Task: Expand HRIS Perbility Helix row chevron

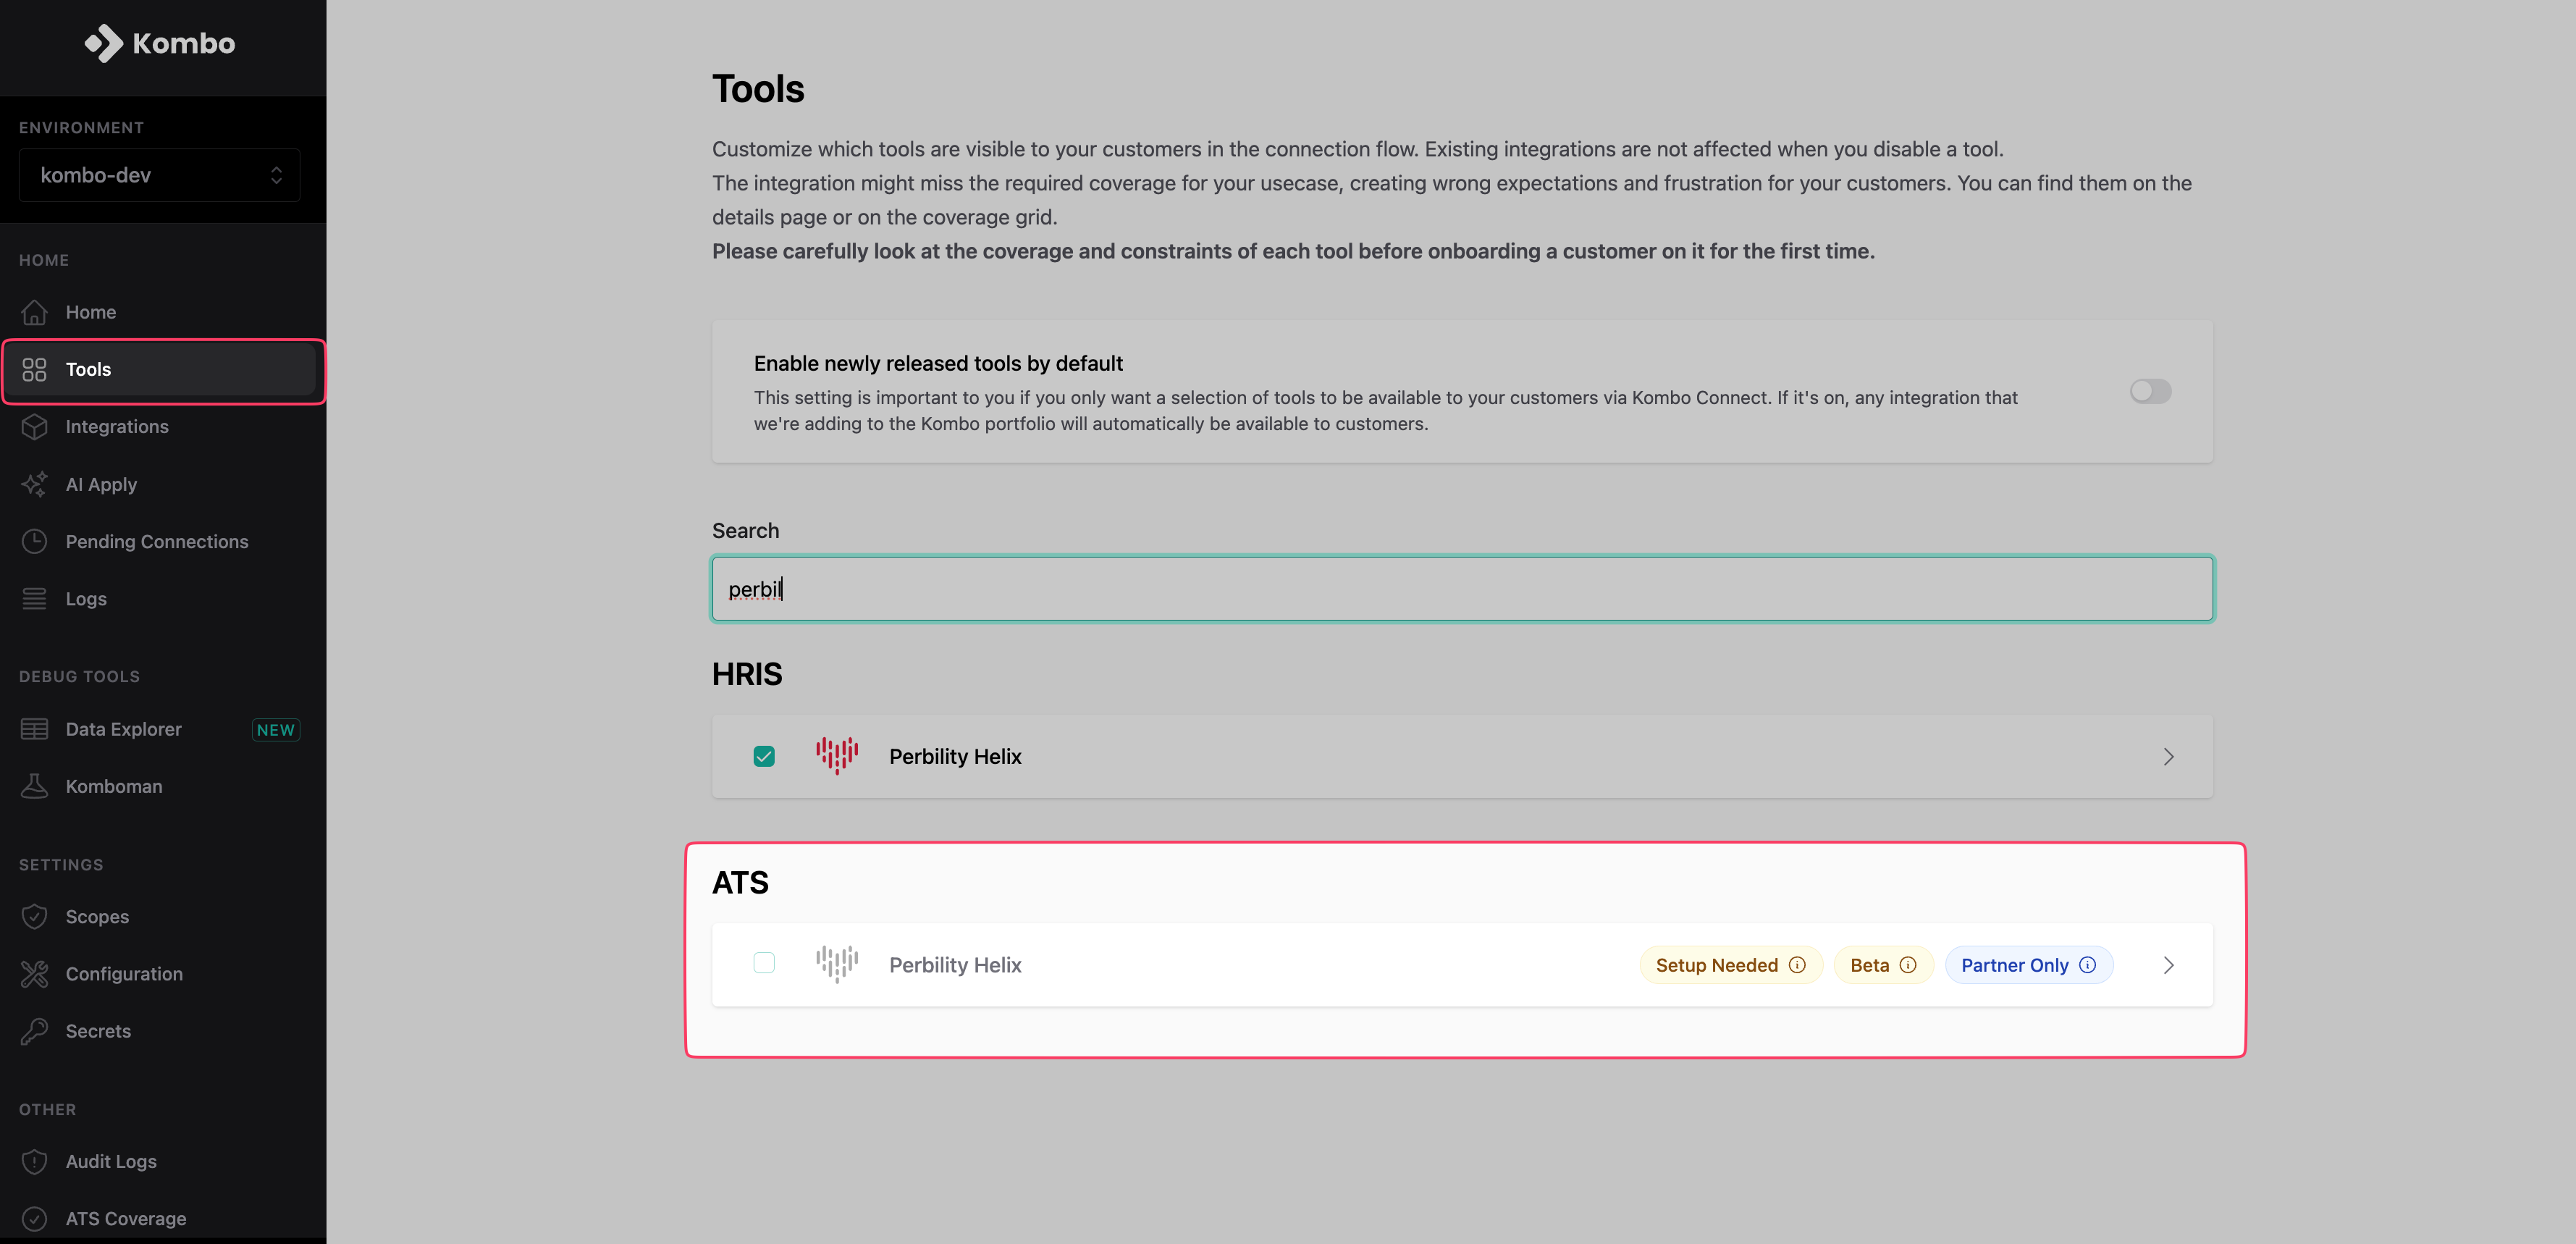Action: [2168, 757]
